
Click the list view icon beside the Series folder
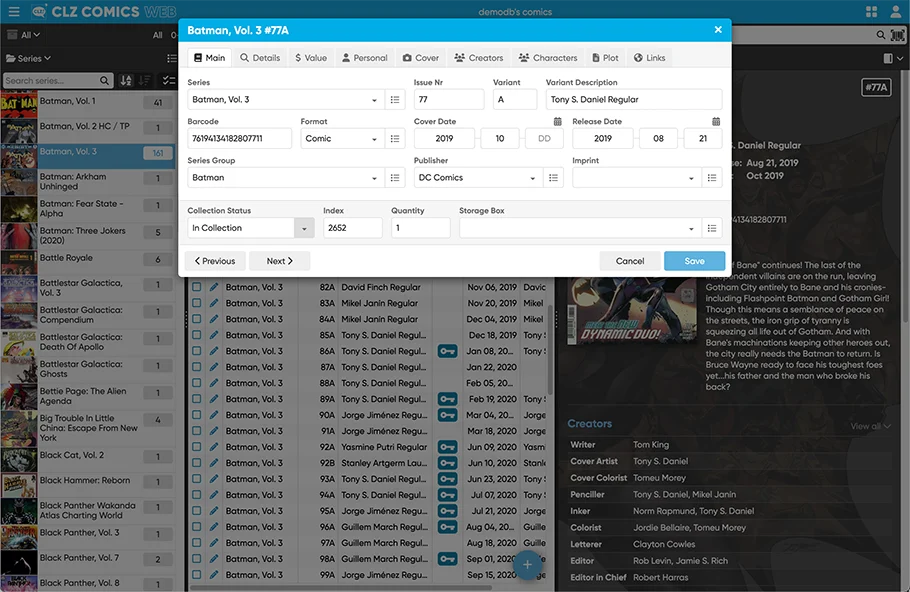[171, 58]
